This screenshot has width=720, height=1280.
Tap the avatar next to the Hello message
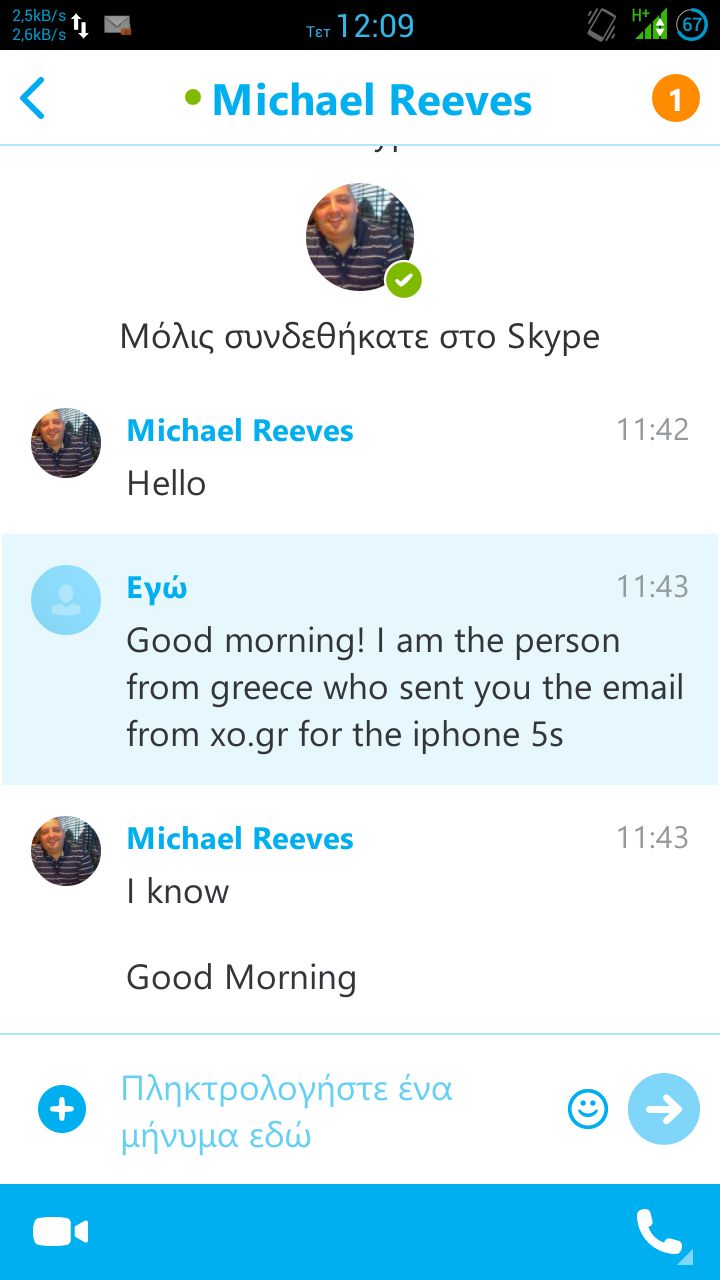point(66,442)
